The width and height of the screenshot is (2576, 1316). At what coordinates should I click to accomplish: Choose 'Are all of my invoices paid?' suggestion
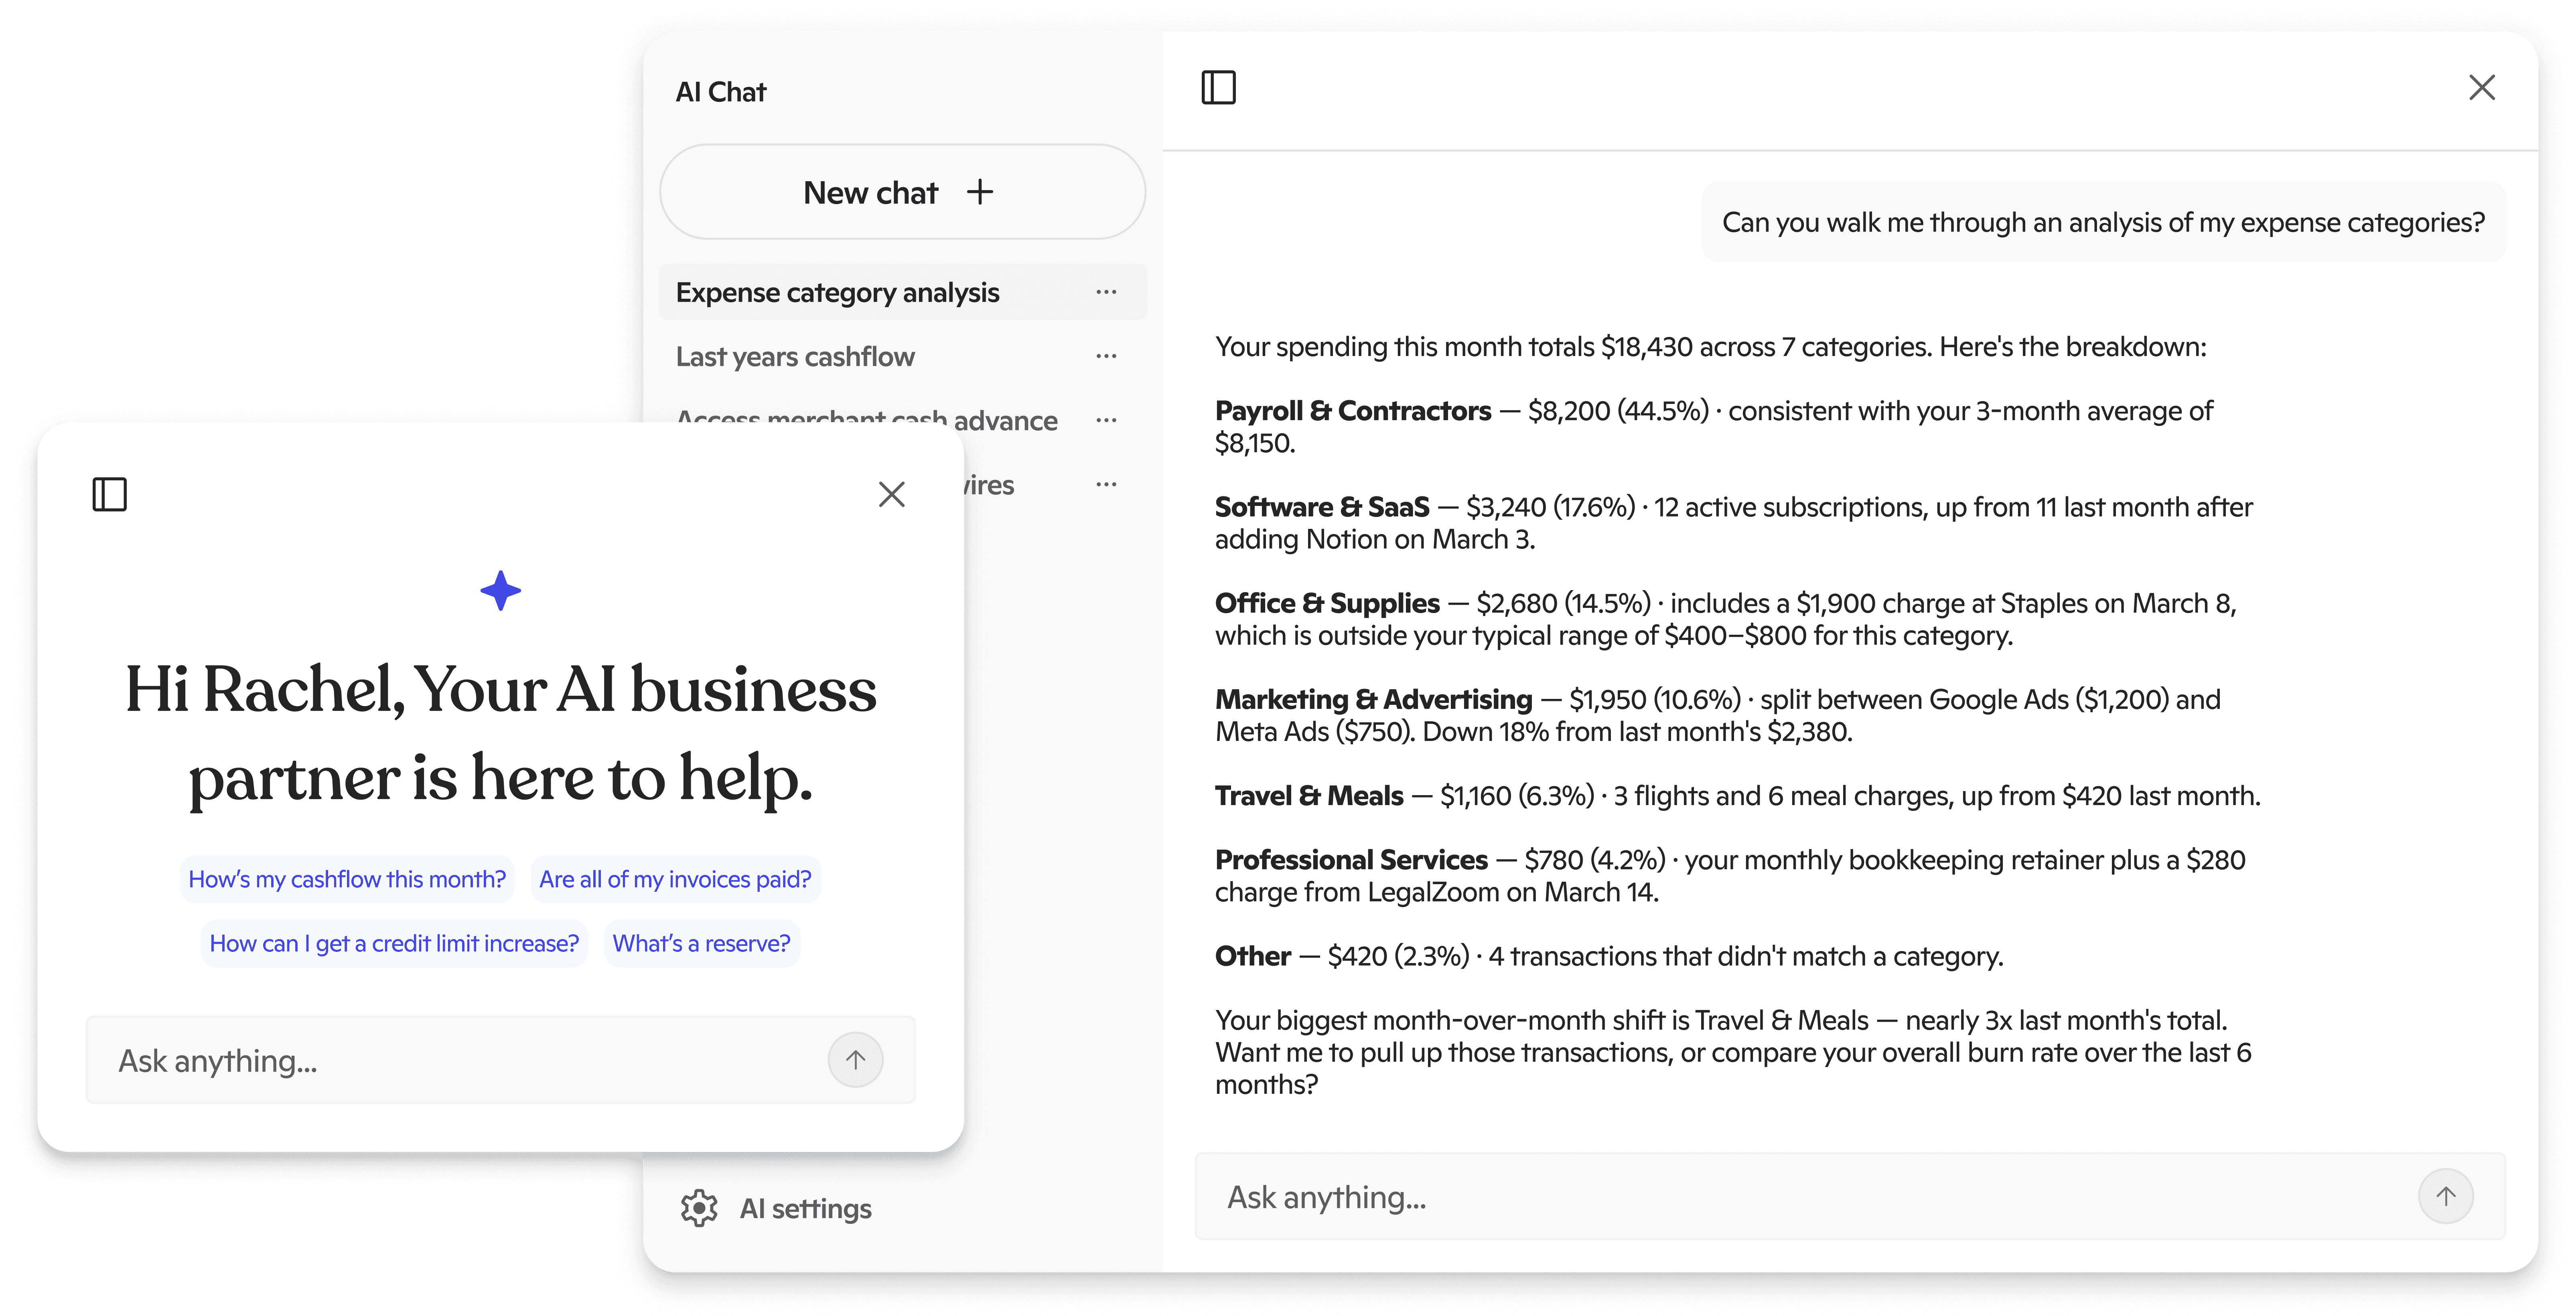pyautogui.click(x=675, y=879)
